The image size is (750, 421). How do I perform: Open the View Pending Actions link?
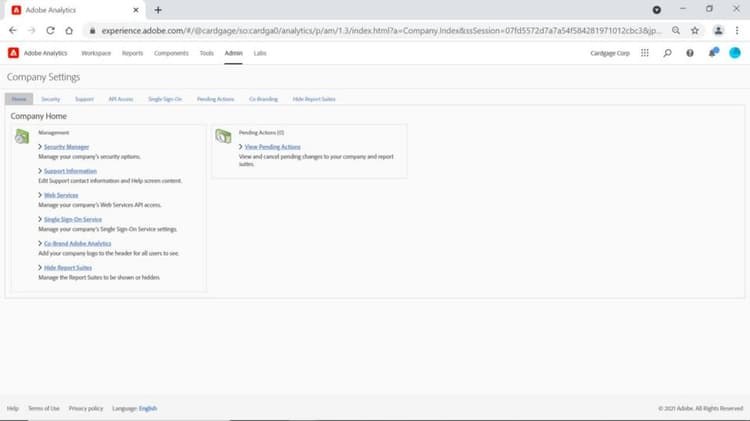click(273, 147)
